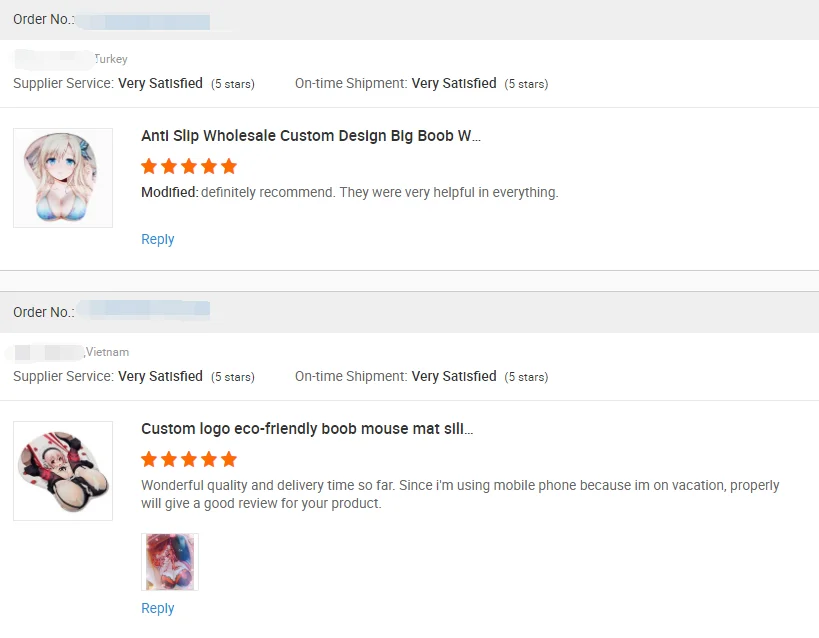Click the third star of Vietnam review rating

coord(189,459)
